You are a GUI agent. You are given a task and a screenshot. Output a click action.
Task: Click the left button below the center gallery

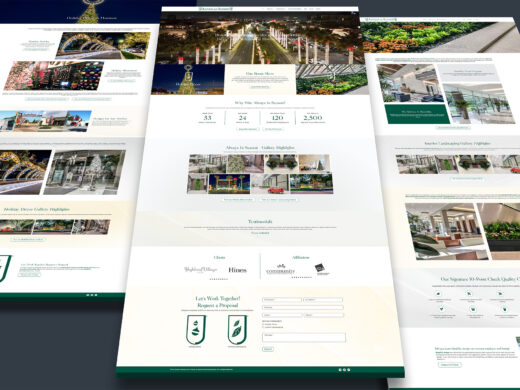(238, 200)
